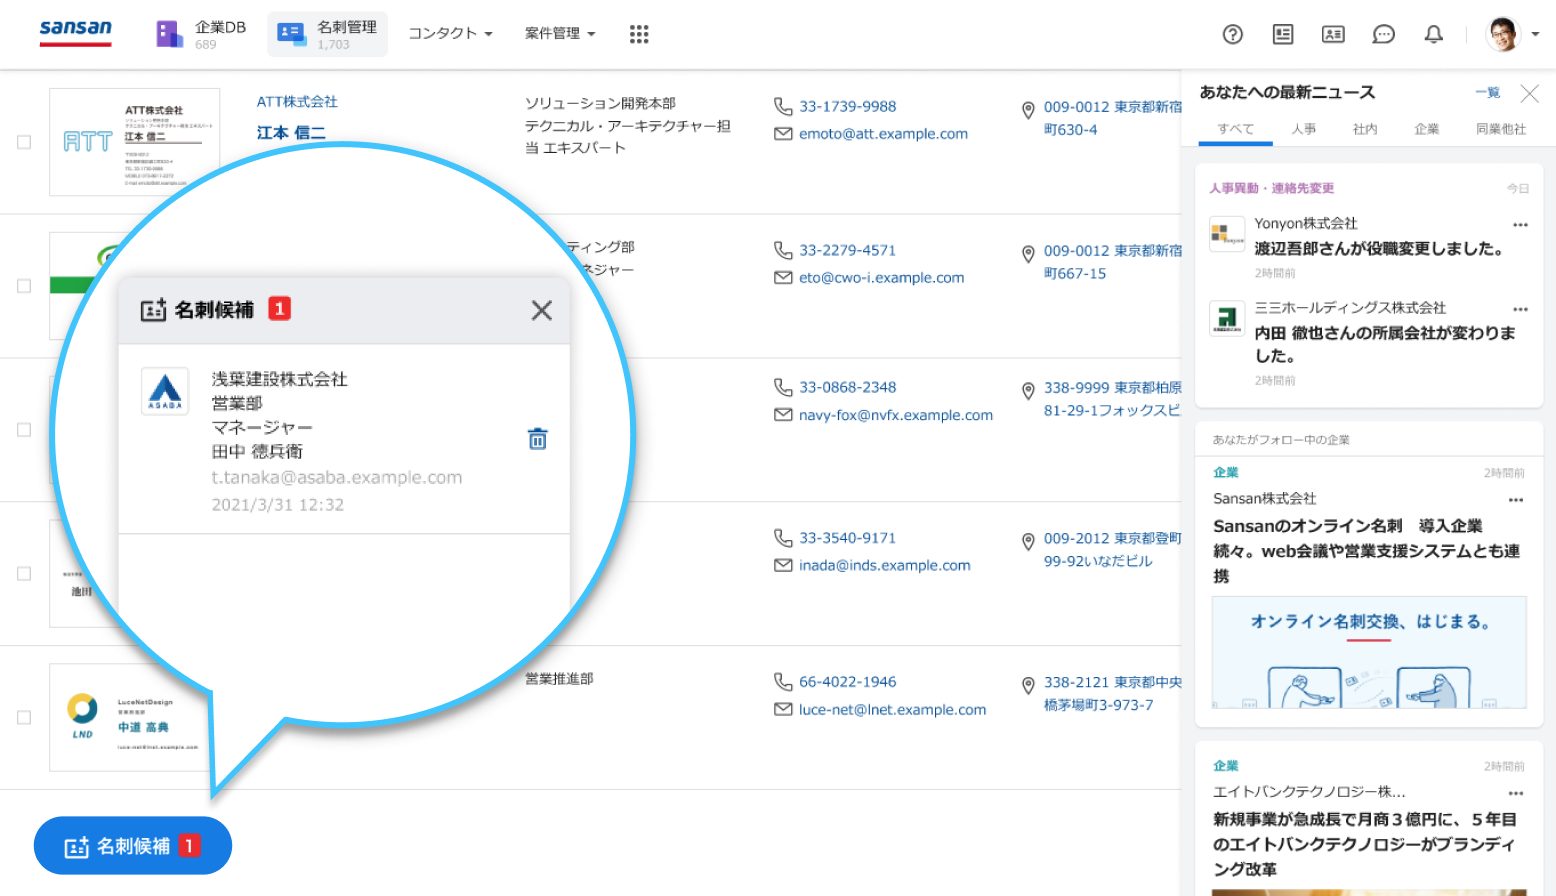Screen dimensions: 1556x896
Task: Switch to the 企業 news tab
Action: 1427,129
